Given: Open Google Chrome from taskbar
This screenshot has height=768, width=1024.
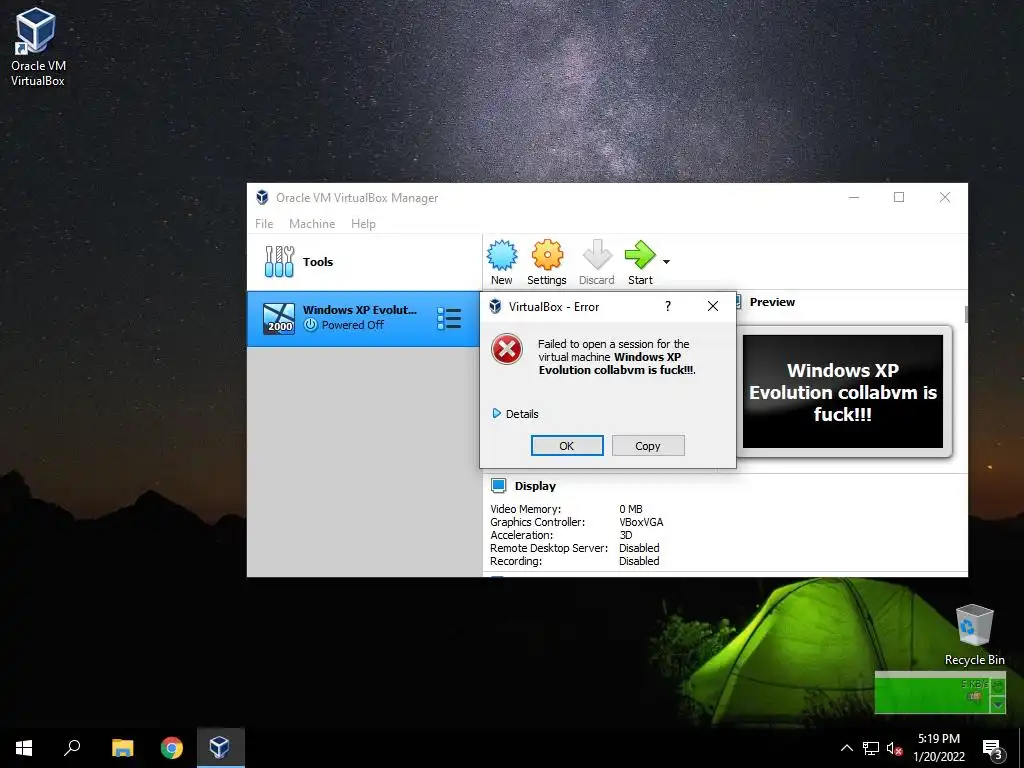Looking at the screenshot, I should (x=172, y=748).
